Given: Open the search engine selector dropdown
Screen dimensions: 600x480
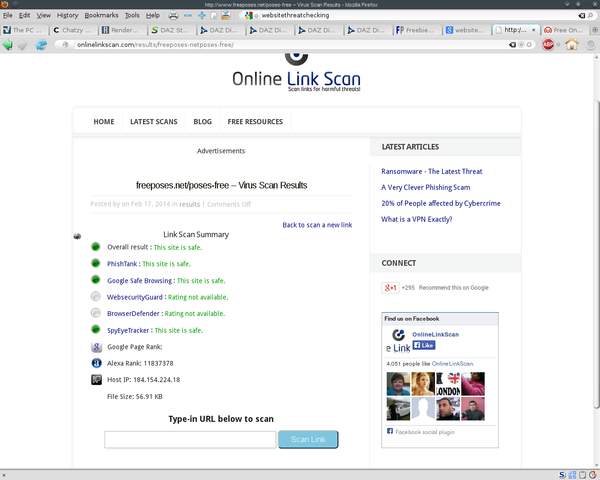Looking at the screenshot, I should [251, 15].
